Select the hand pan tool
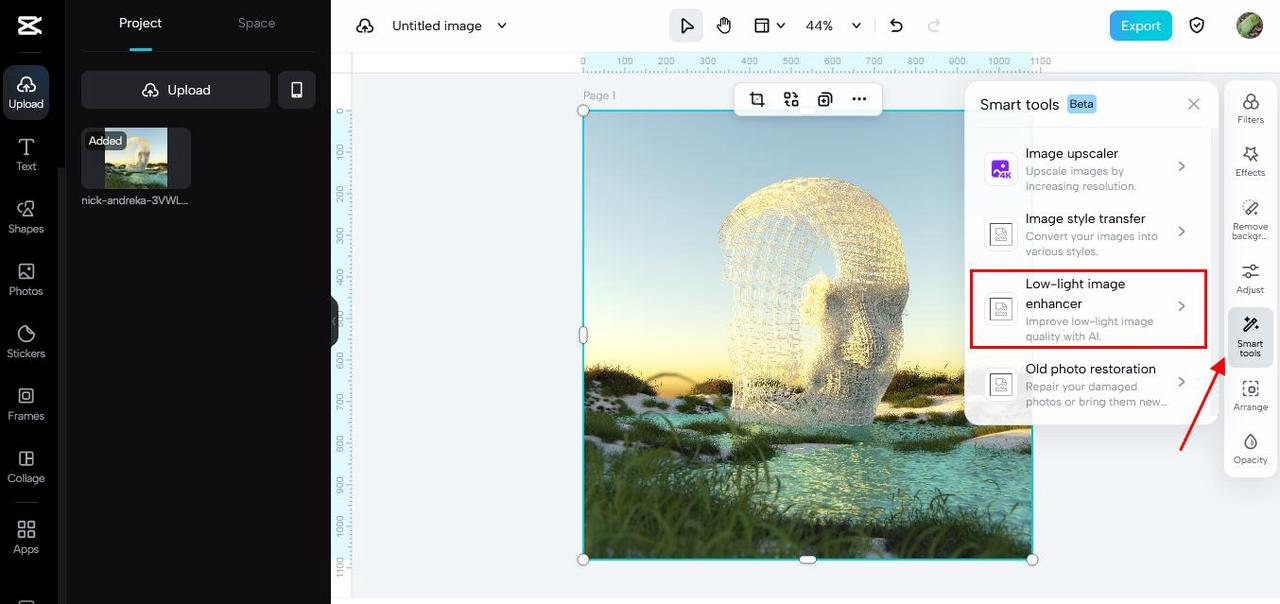The width and height of the screenshot is (1280, 604). (724, 26)
